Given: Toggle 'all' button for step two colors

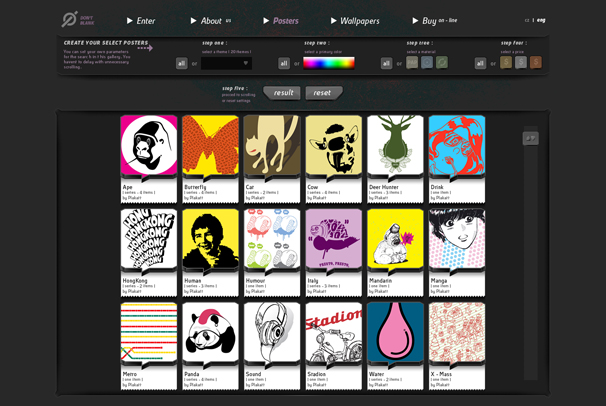Looking at the screenshot, I should coord(284,63).
